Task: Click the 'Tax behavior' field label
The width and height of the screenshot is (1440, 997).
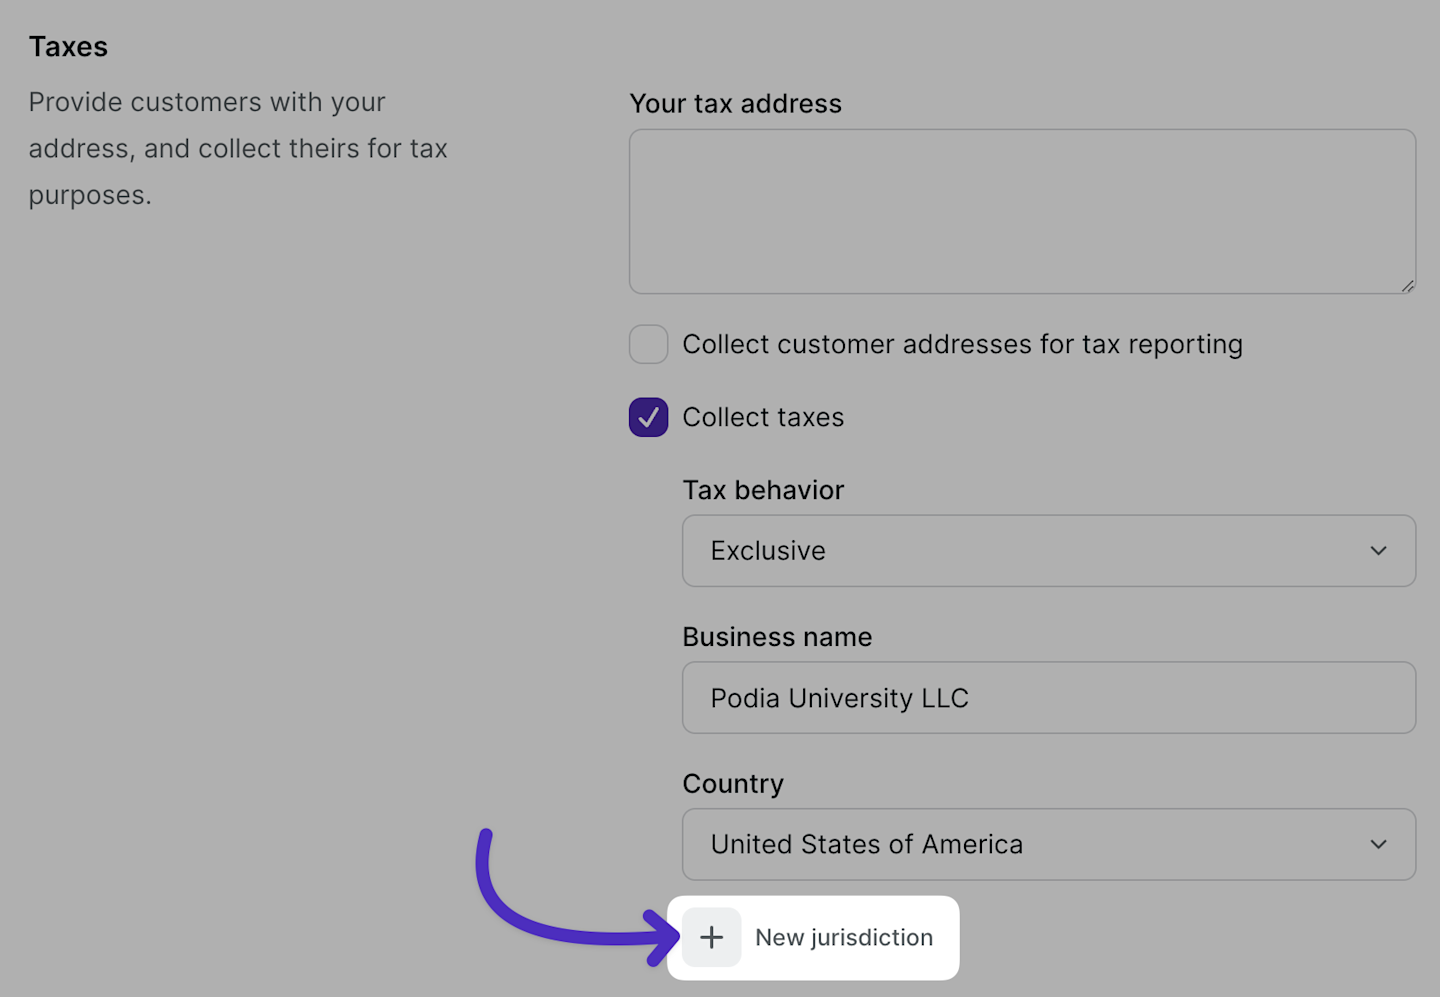Action: [x=763, y=490]
